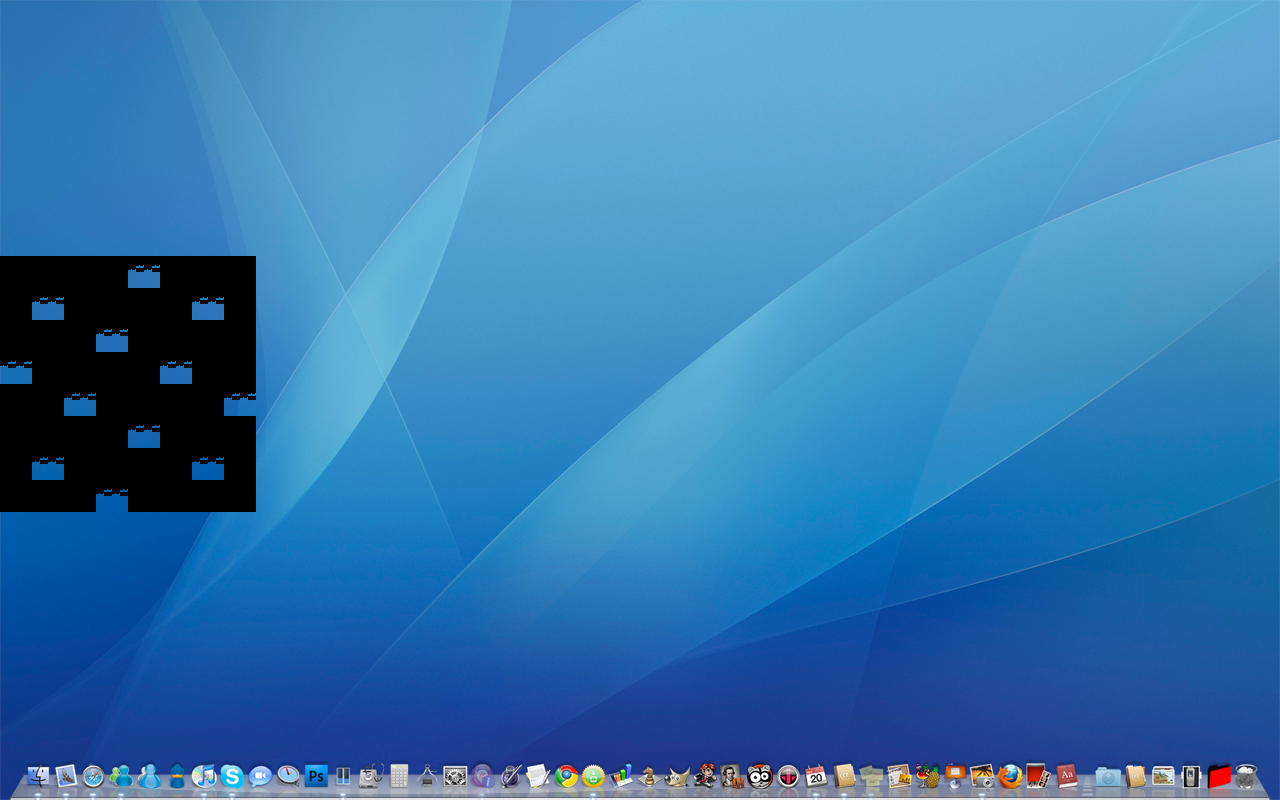Open the all-blue two-people Messenger icon
1280x800 pixels.
click(x=150, y=775)
